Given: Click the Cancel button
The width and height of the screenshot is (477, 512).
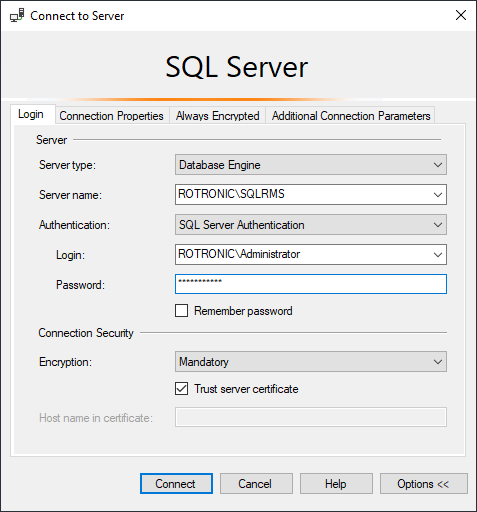Looking at the screenshot, I should point(256,483).
